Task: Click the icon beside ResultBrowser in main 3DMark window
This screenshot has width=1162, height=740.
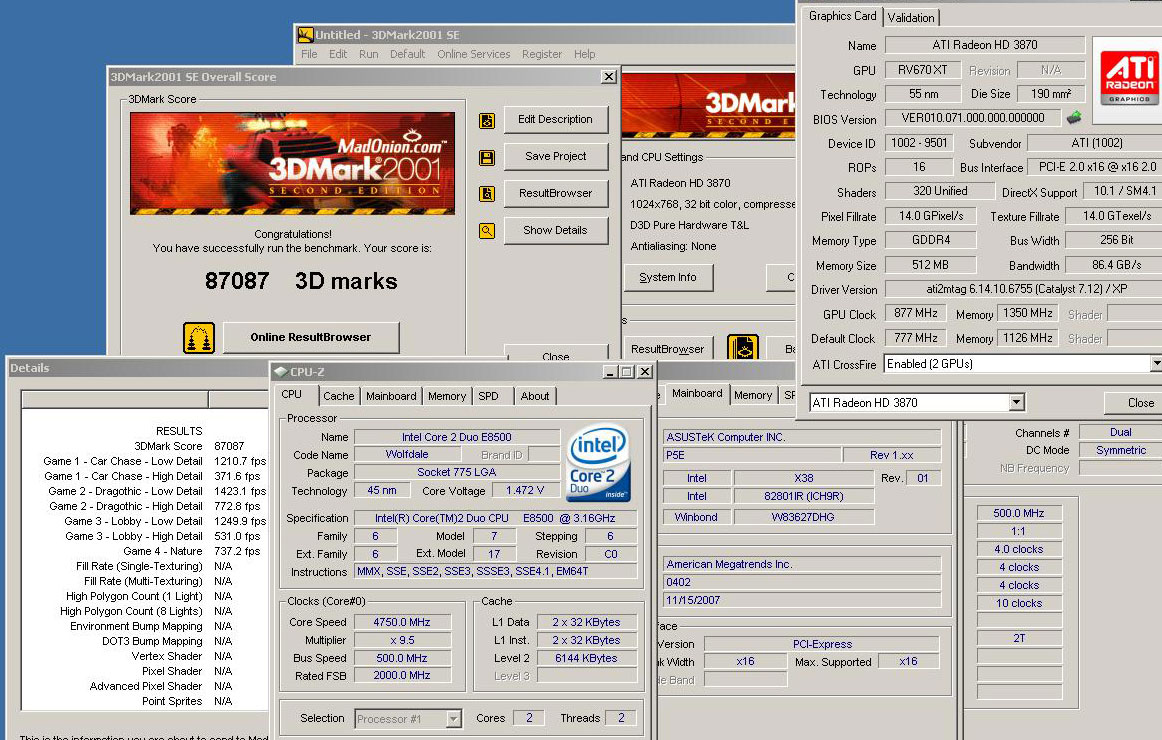Action: click(743, 348)
